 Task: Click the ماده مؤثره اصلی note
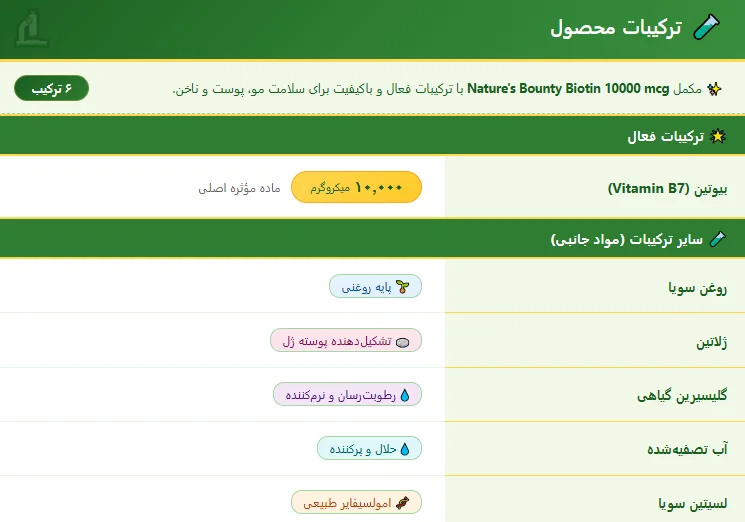[239, 188]
